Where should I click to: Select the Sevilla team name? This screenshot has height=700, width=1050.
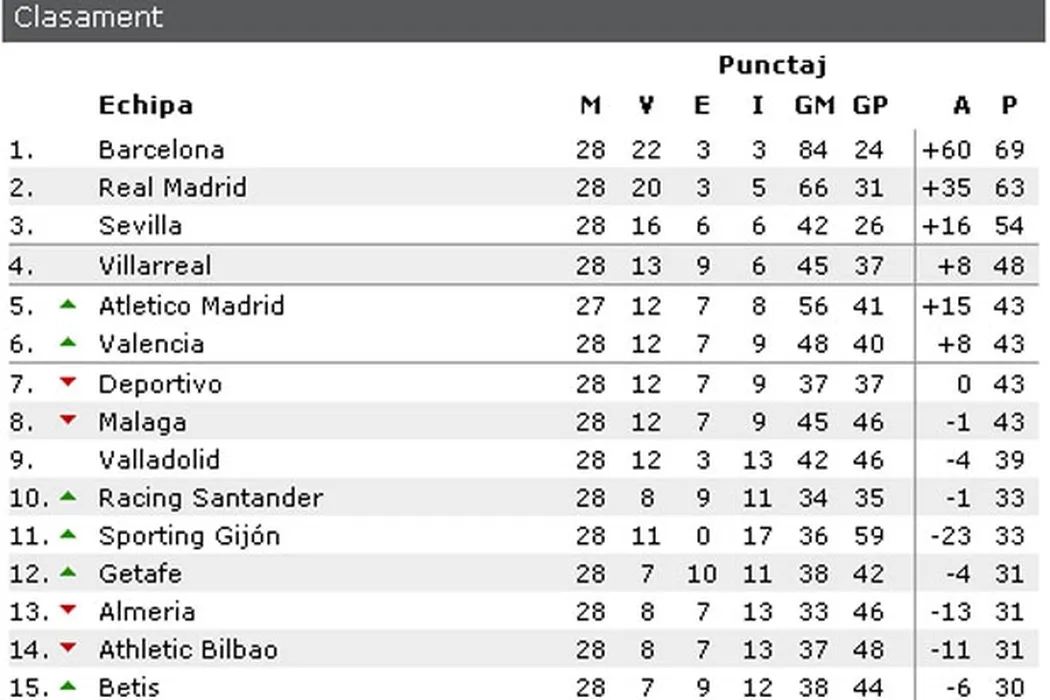pyautogui.click(x=140, y=226)
